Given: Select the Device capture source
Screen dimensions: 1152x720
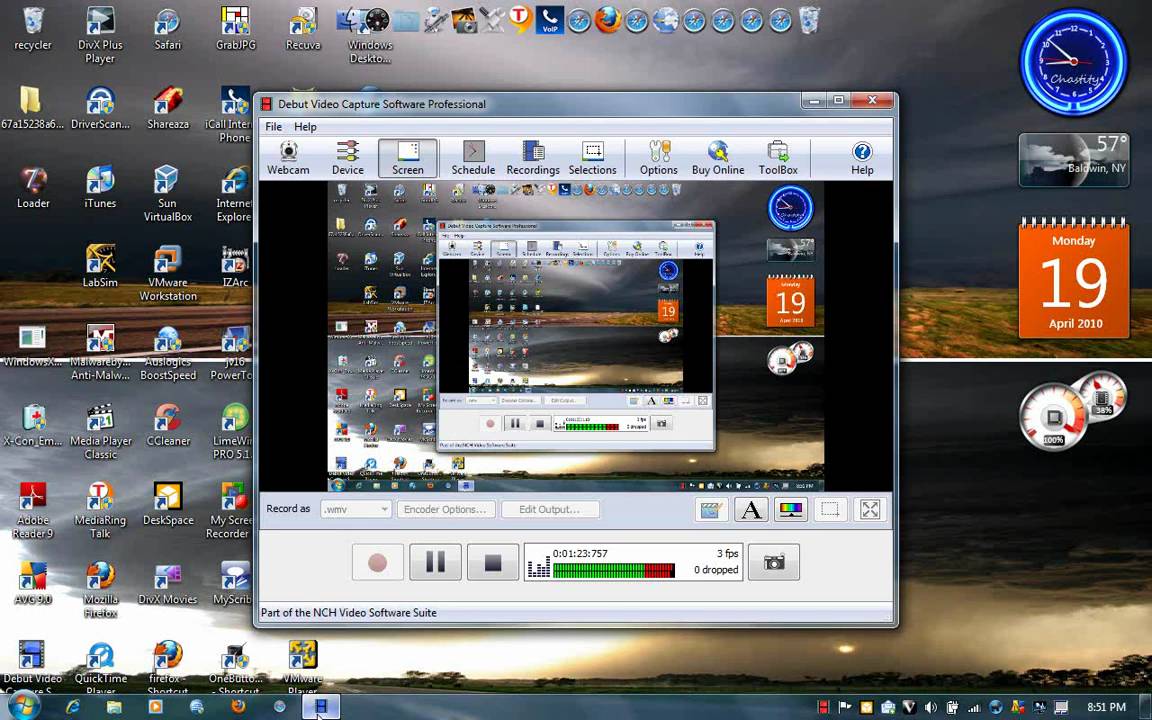Looking at the screenshot, I should pos(348,158).
